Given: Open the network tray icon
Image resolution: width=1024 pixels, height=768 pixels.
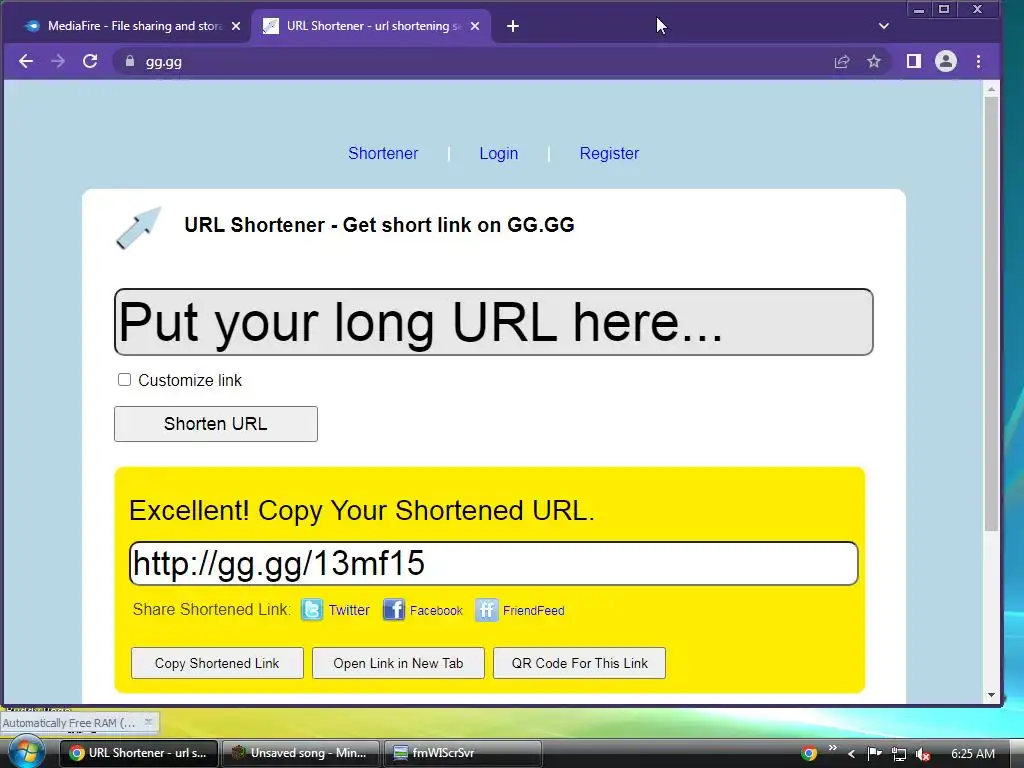Looking at the screenshot, I should coord(899,754).
